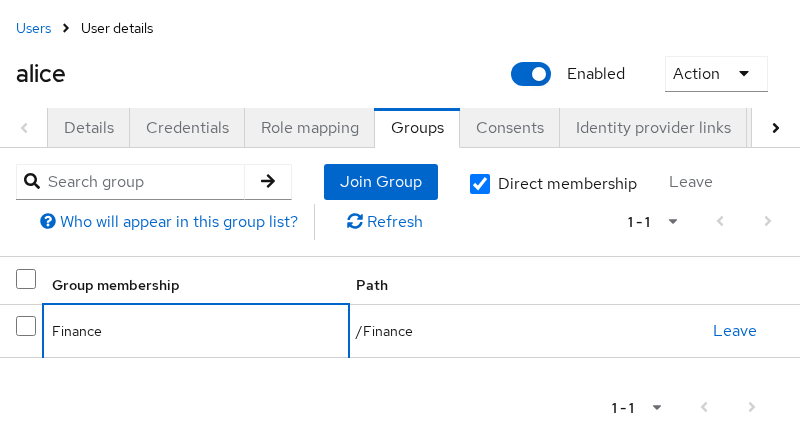Click the User details breadcrumb text
Image resolution: width=800 pixels, height=428 pixels.
click(117, 28)
